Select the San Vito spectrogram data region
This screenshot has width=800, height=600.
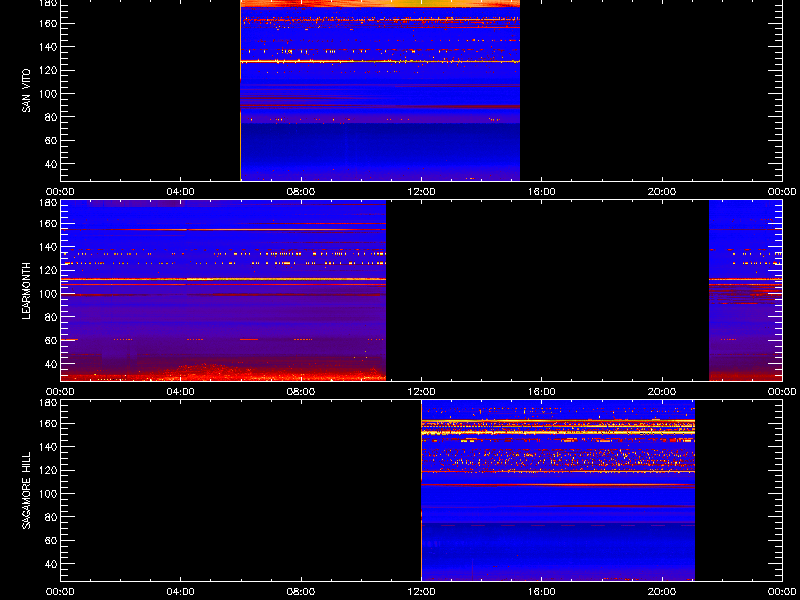tap(380, 90)
